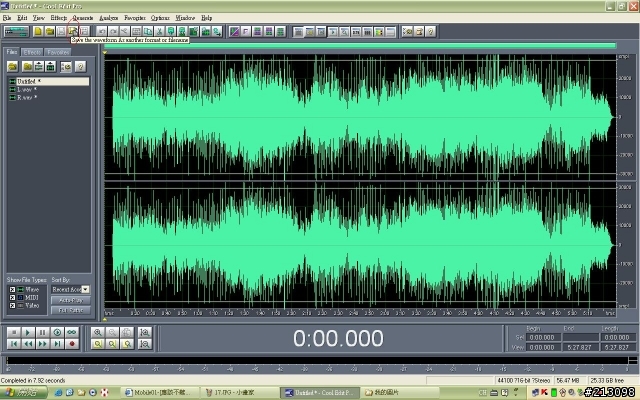Image resolution: width=640 pixels, height=400 pixels.
Task: Toggle the MIDI file type checkbox
Action: click(12, 297)
